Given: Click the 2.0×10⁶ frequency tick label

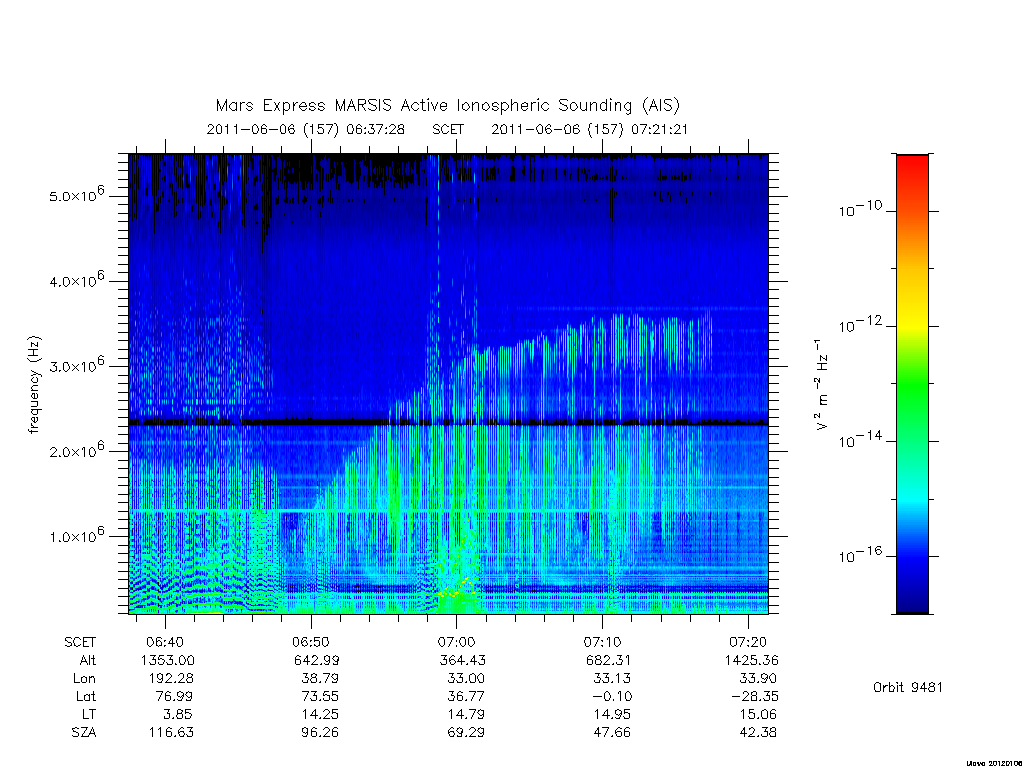Looking at the screenshot, I should [76, 451].
